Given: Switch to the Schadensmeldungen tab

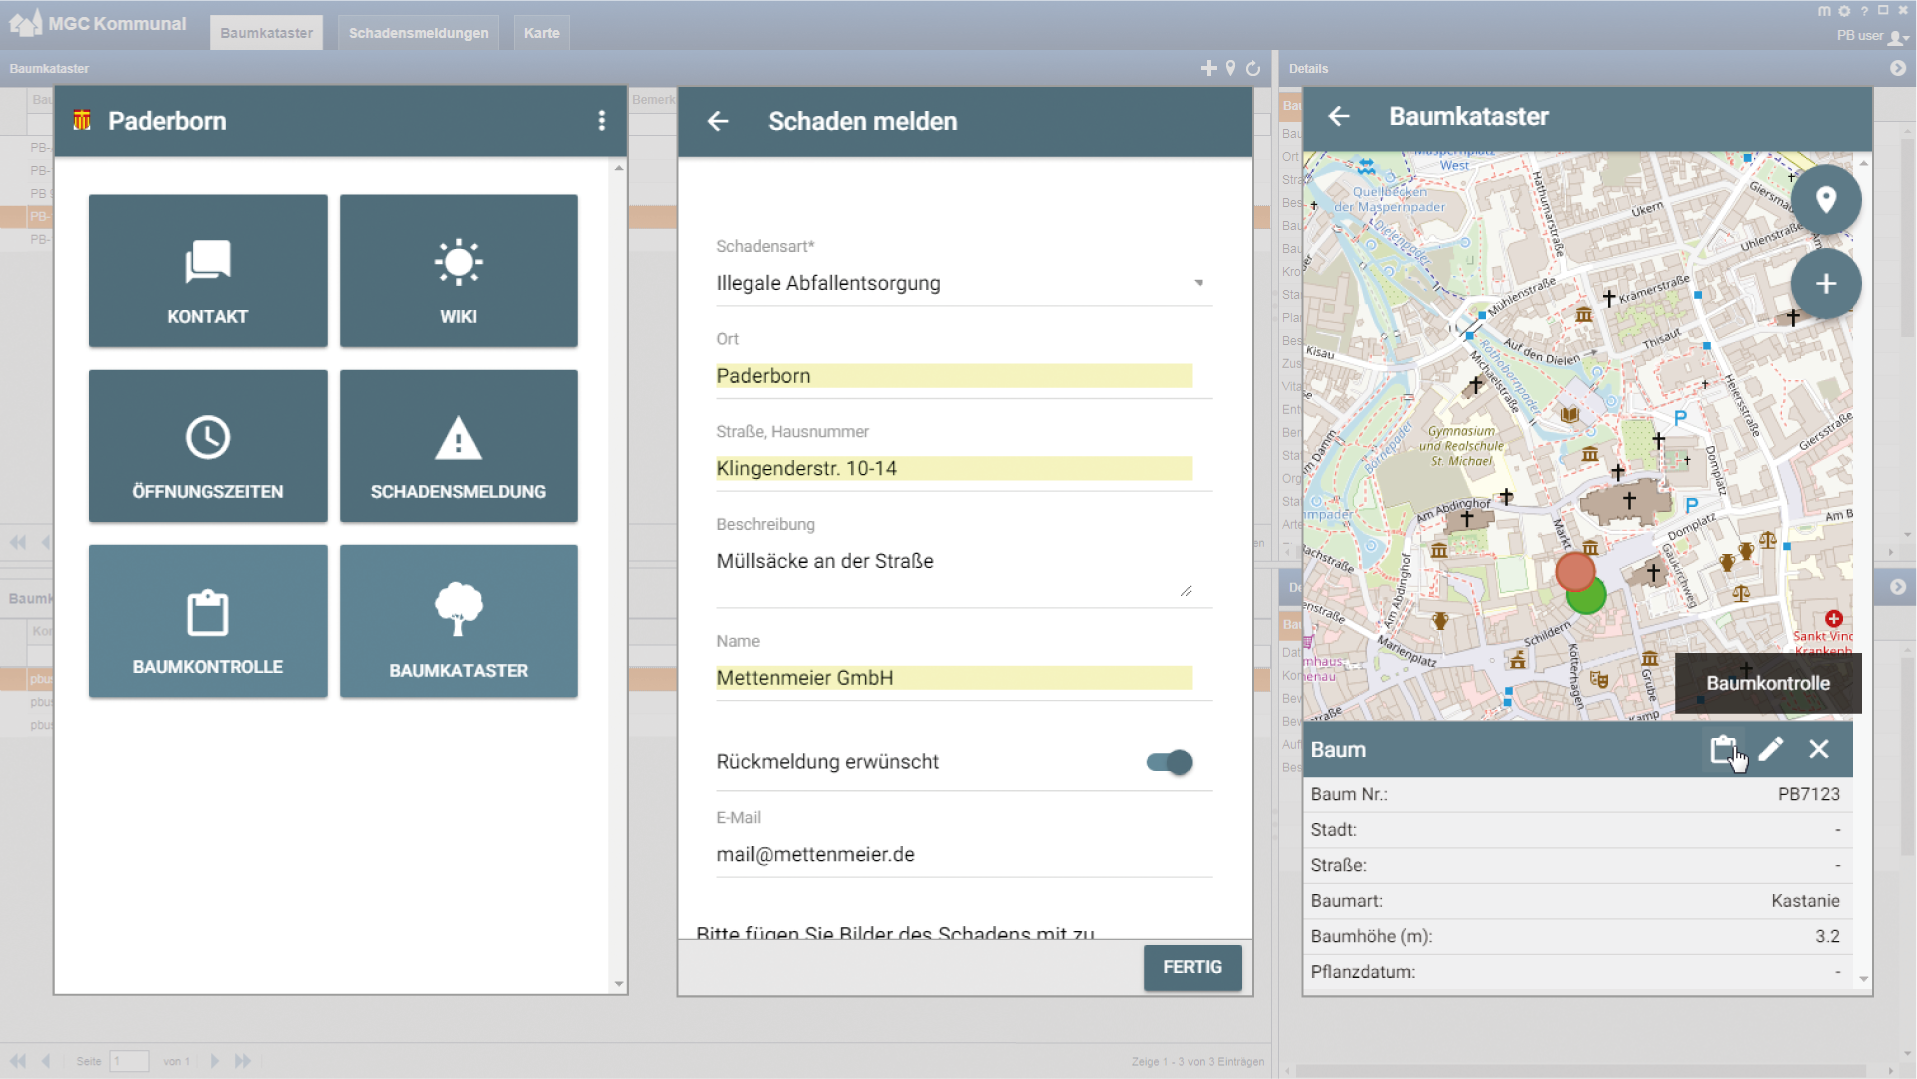Looking at the screenshot, I should pos(419,33).
